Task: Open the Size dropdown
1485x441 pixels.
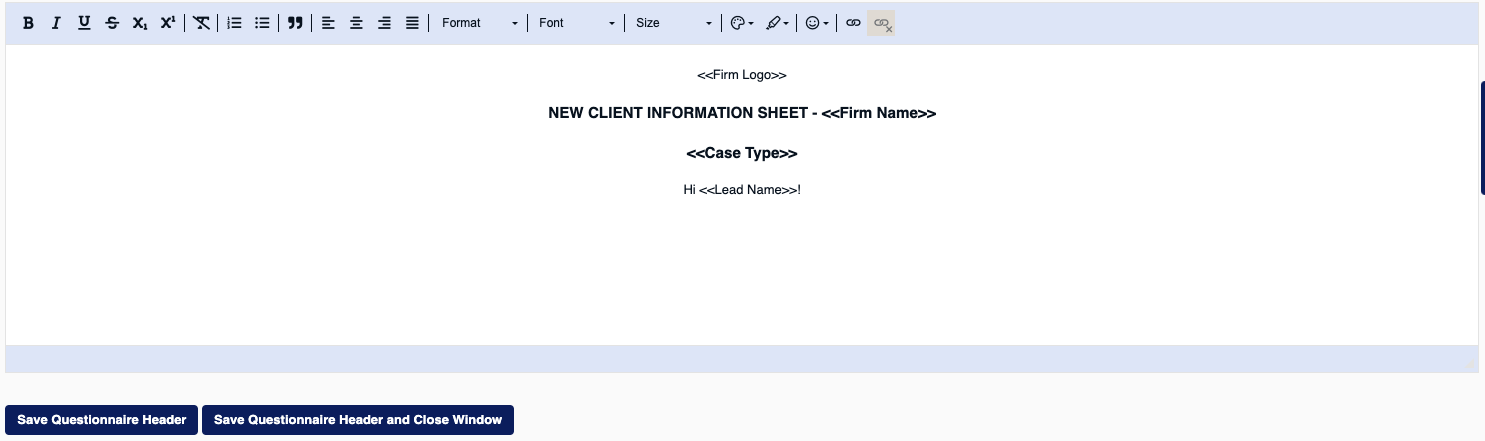Action: (674, 23)
